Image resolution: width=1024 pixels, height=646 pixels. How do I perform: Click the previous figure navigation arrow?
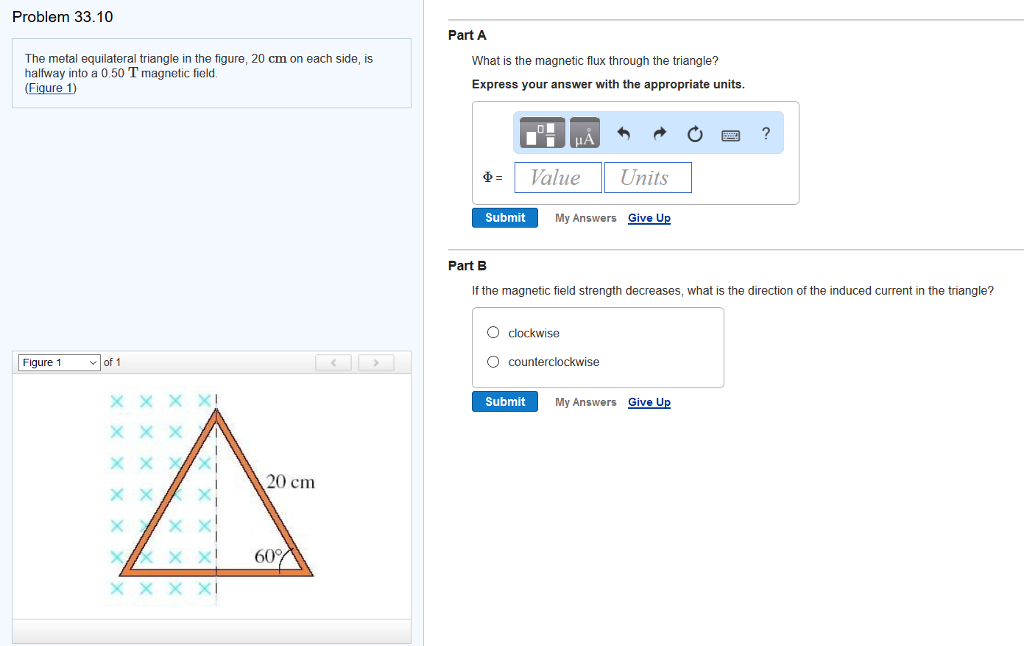tap(333, 362)
